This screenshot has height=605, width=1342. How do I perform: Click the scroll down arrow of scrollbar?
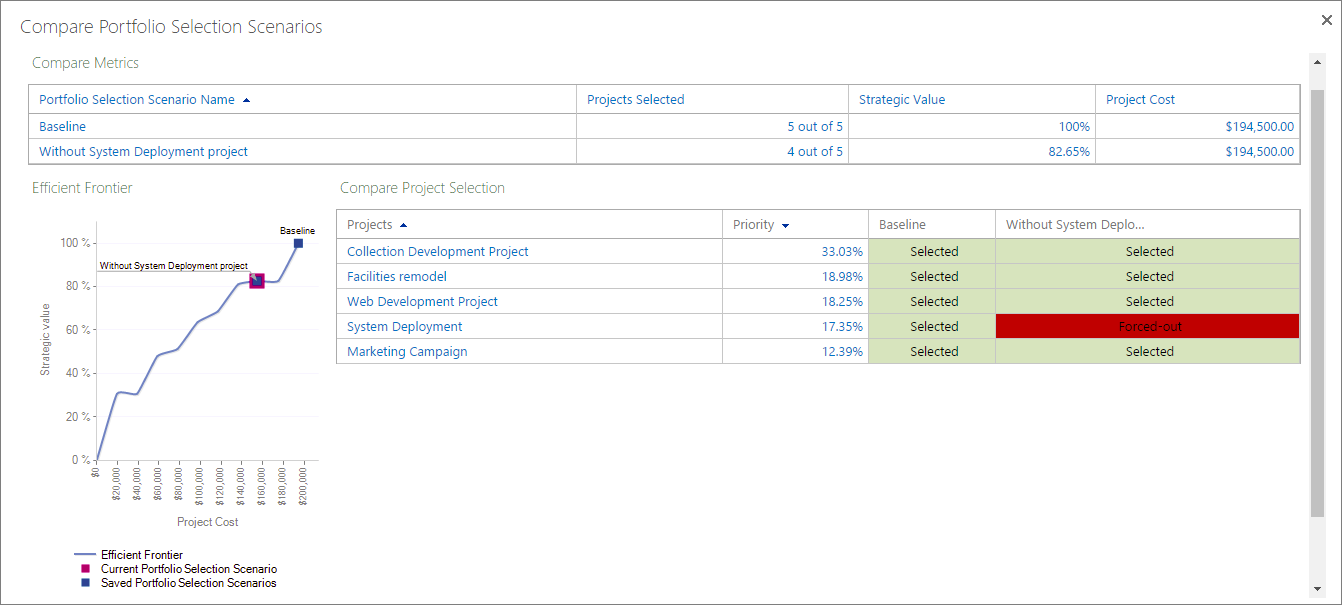tap(1317, 588)
